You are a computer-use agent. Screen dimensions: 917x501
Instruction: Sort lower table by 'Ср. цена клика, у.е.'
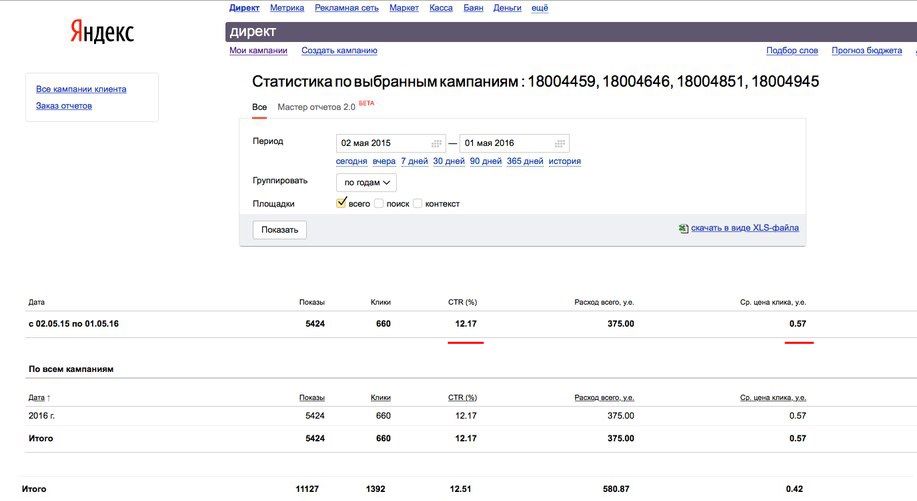click(x=773, y=398)
